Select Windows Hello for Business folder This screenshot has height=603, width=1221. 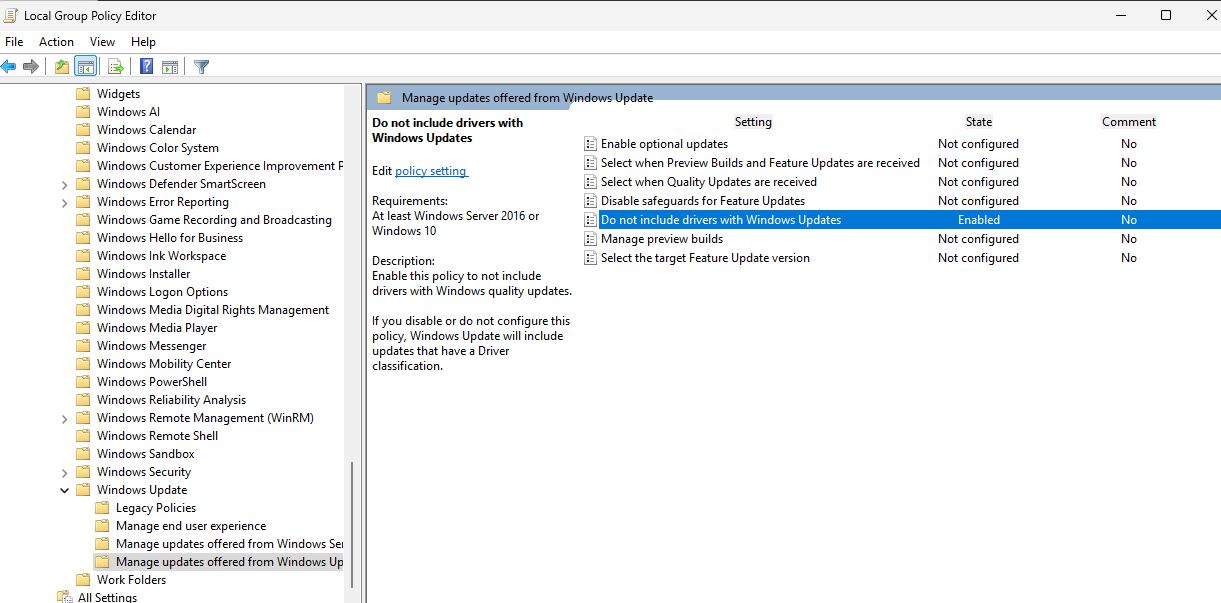click(x=170, y=238)
